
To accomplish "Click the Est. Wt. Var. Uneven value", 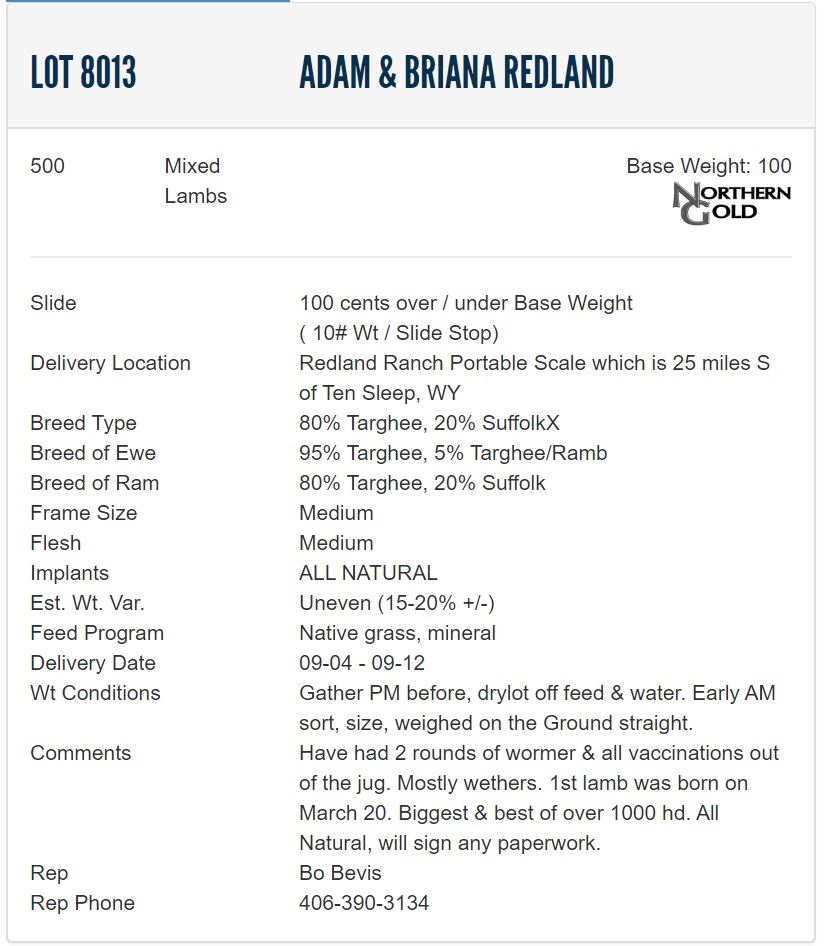I will pyautogui.click(x=397, y=603).
